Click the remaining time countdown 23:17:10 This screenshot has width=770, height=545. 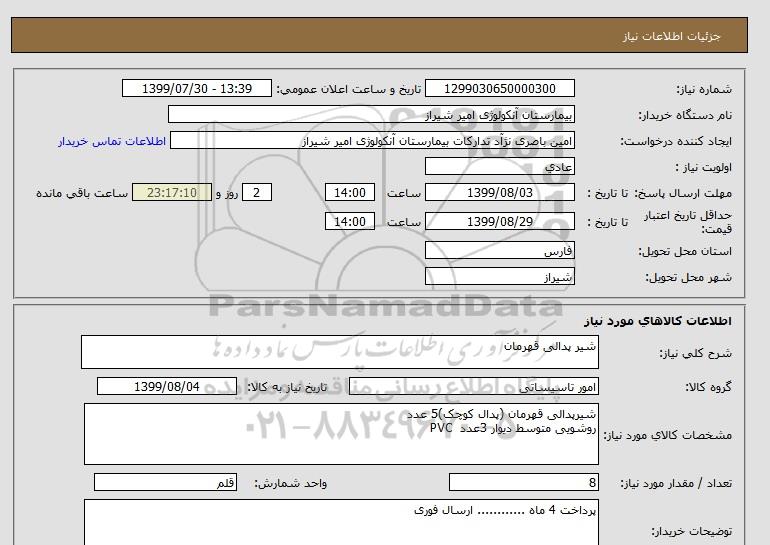point(172,193)
